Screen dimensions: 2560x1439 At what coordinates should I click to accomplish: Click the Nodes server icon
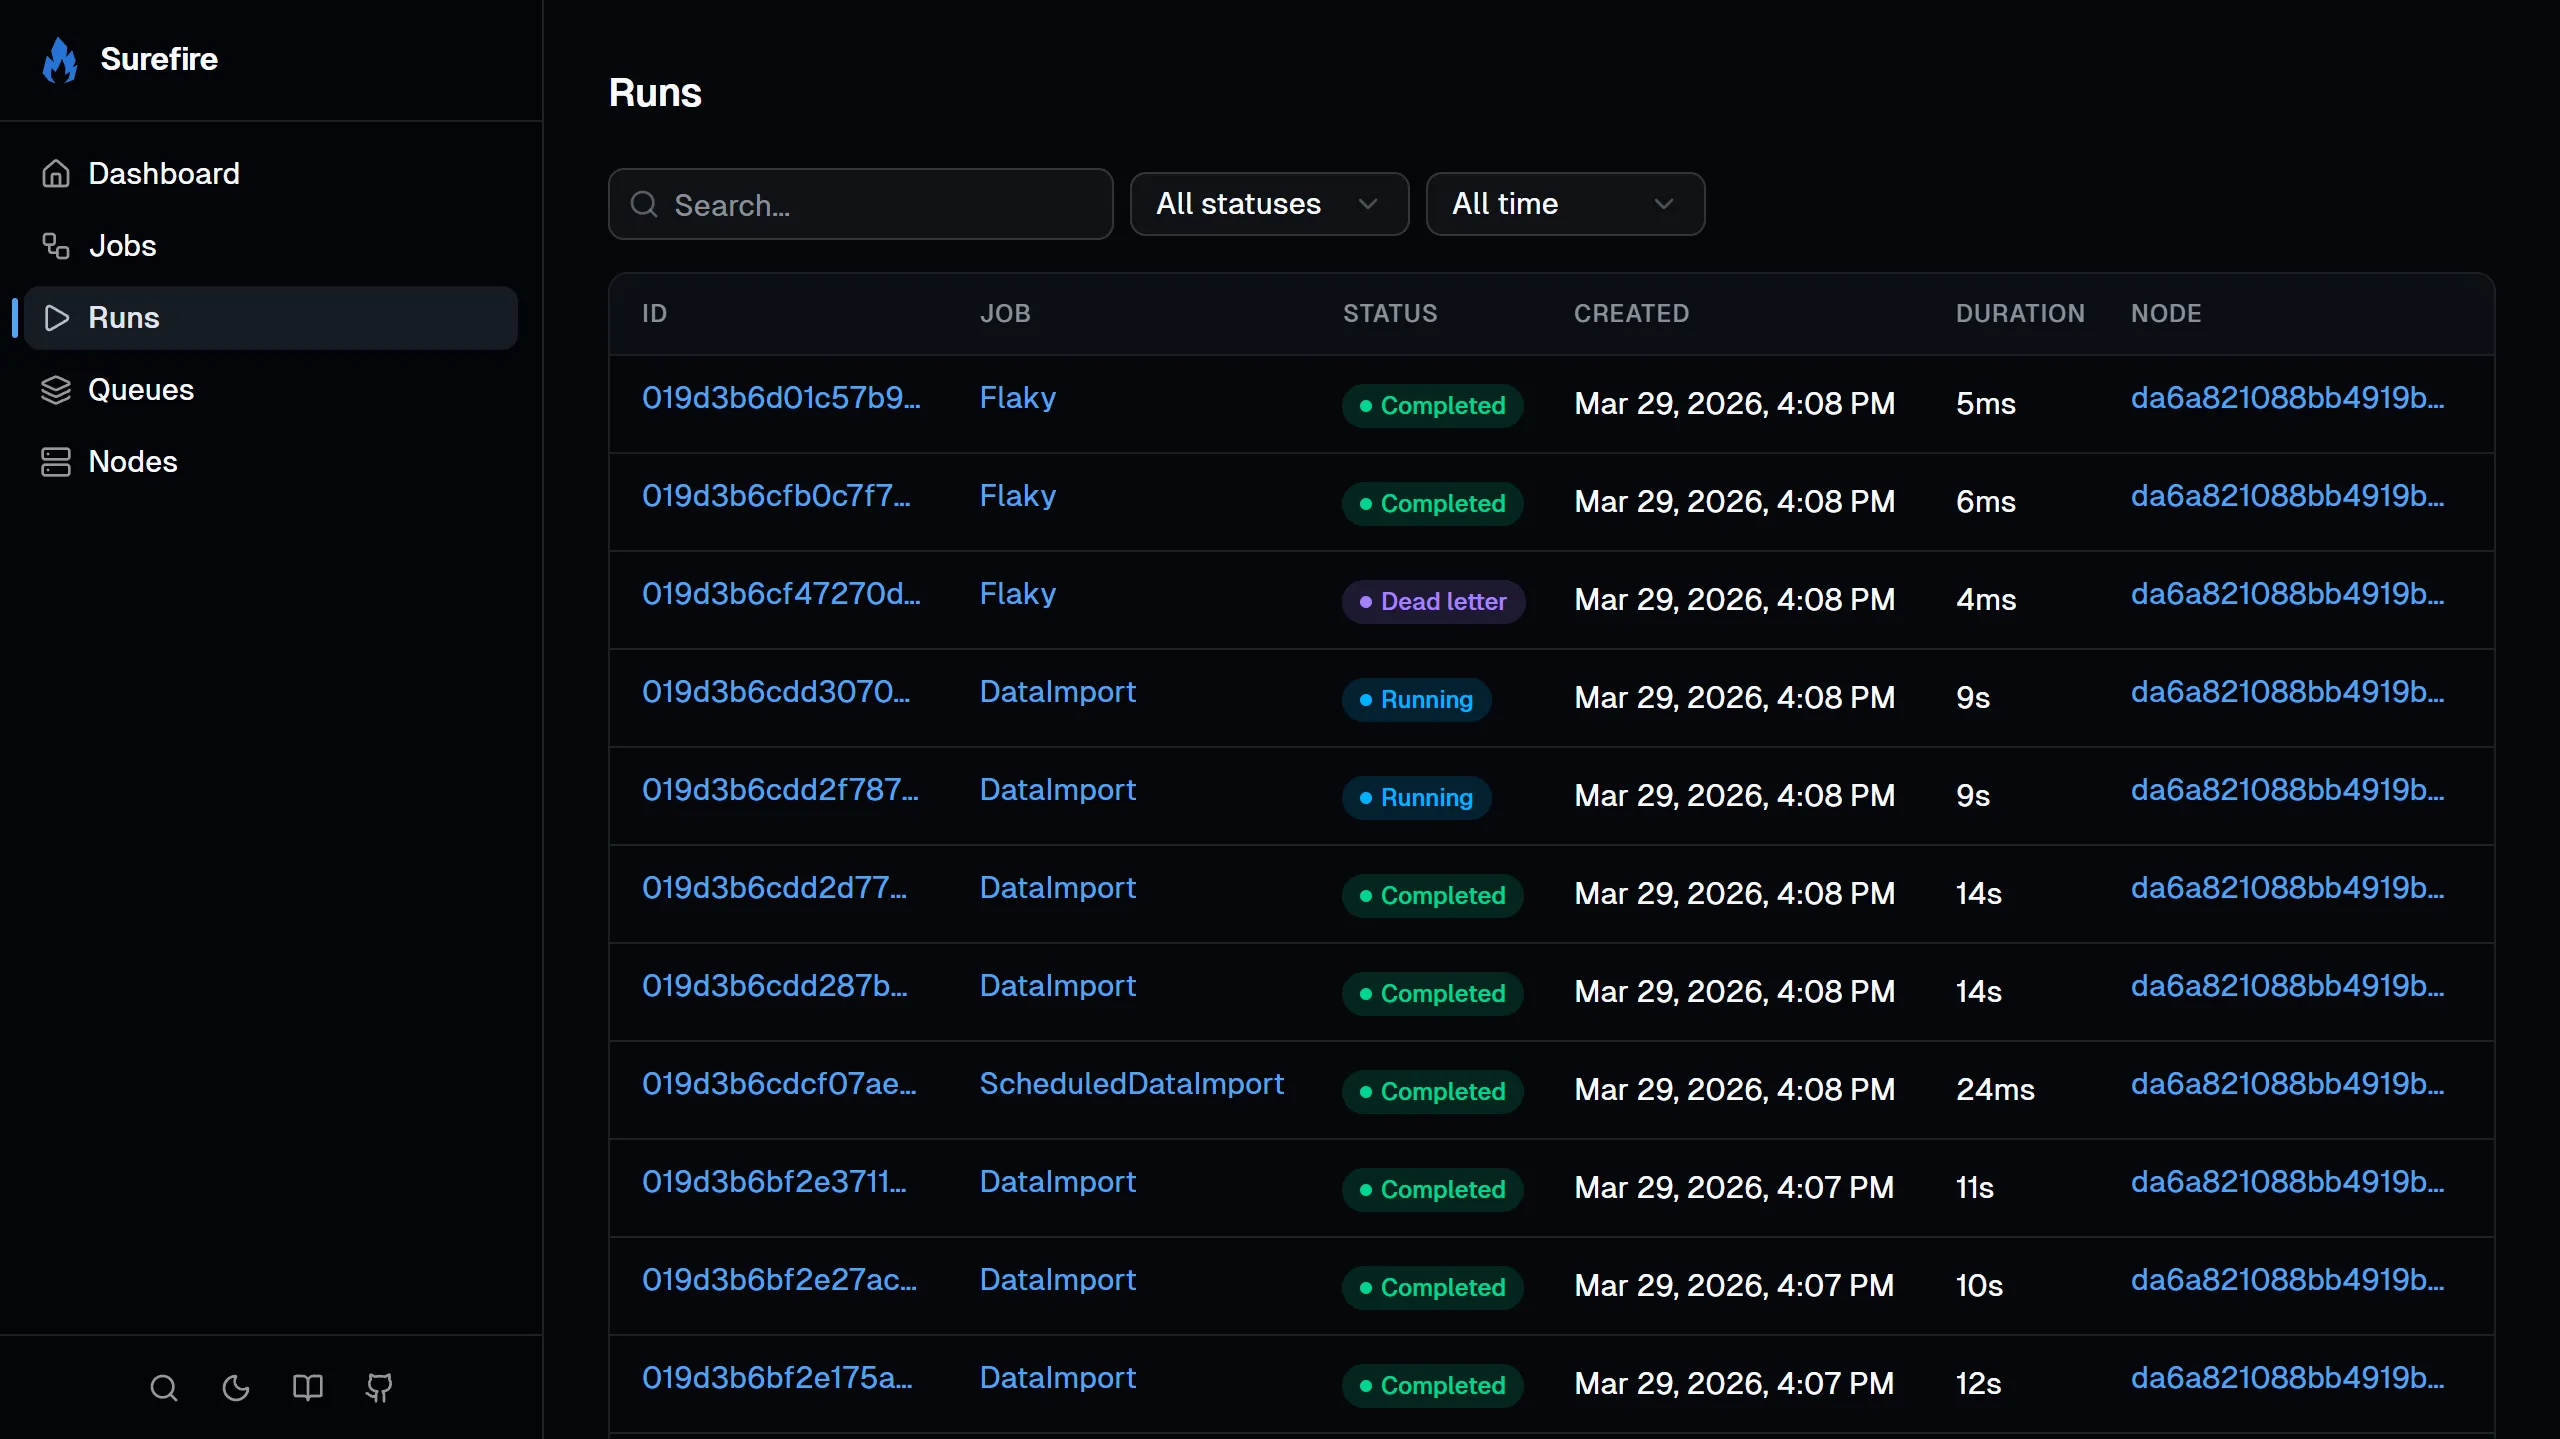click(56, 462)
